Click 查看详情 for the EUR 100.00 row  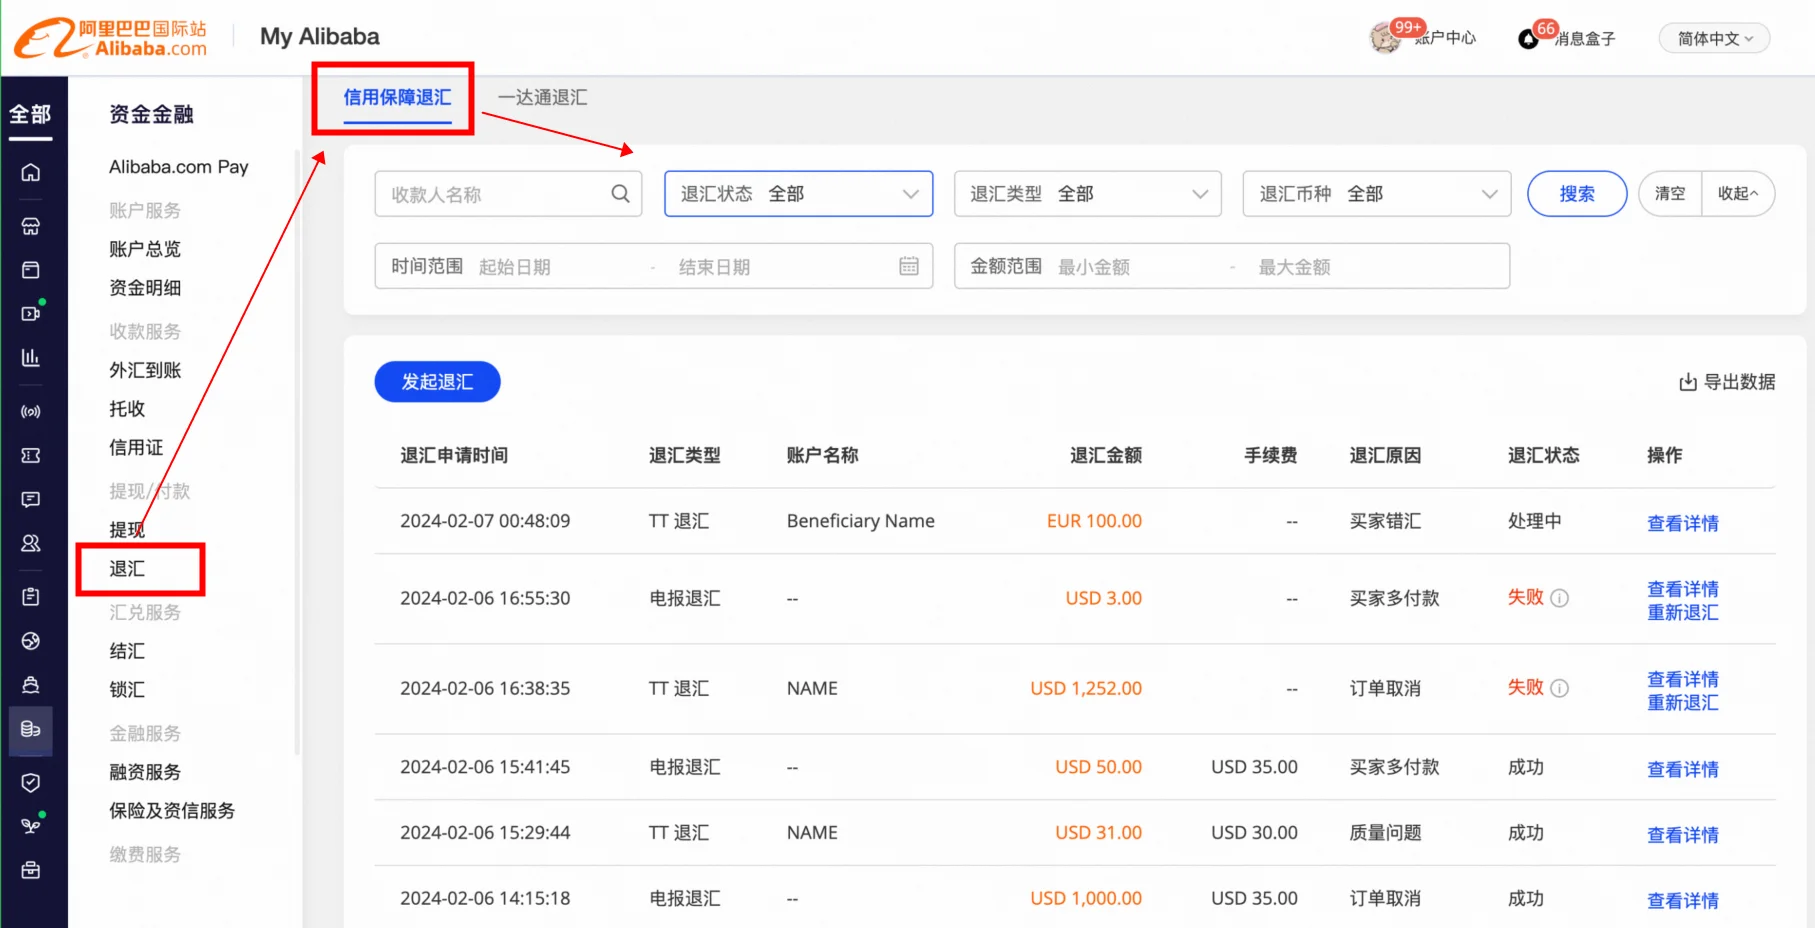[x=1682, y=523]
